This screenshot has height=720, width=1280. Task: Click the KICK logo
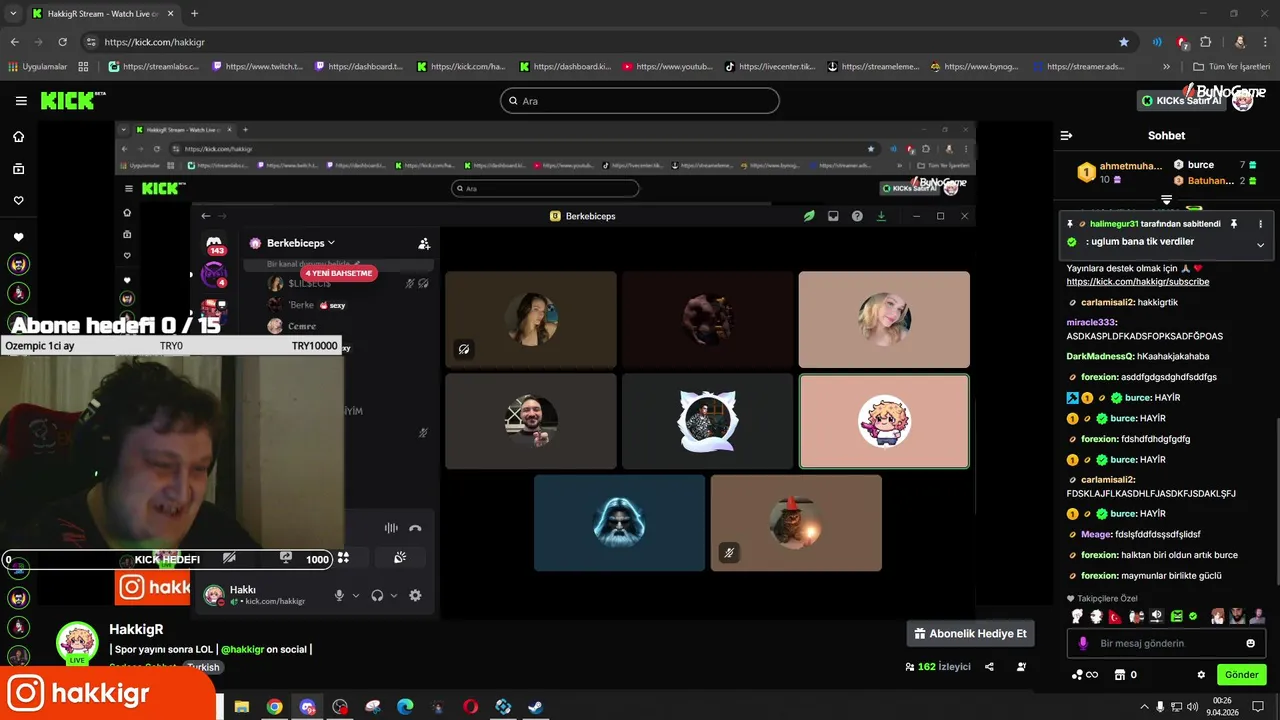(x=72, y=100)
